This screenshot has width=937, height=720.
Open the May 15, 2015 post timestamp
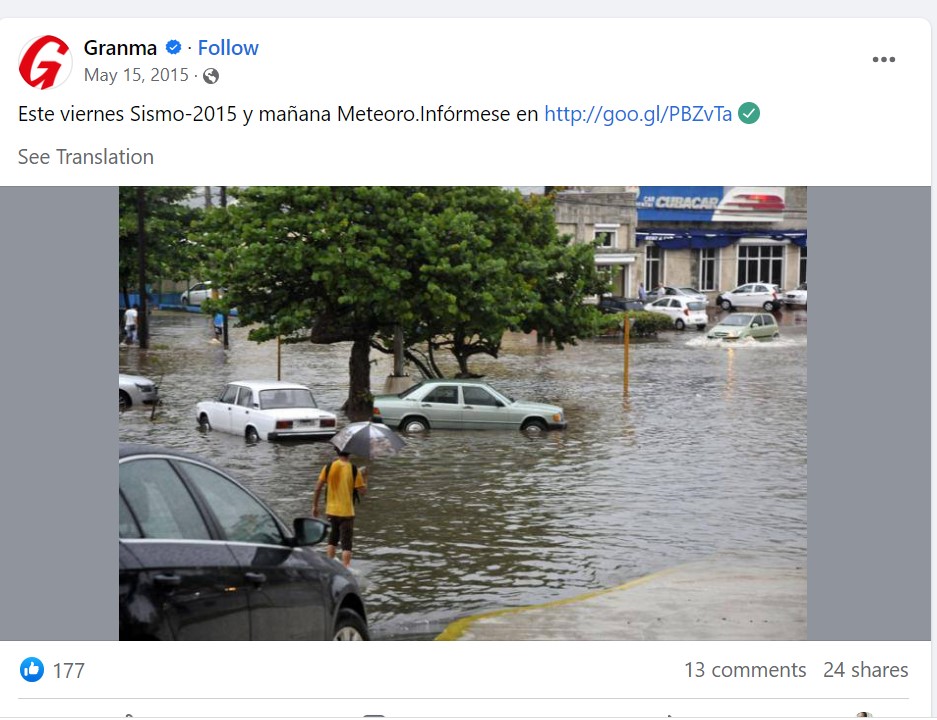pos(136,76)
